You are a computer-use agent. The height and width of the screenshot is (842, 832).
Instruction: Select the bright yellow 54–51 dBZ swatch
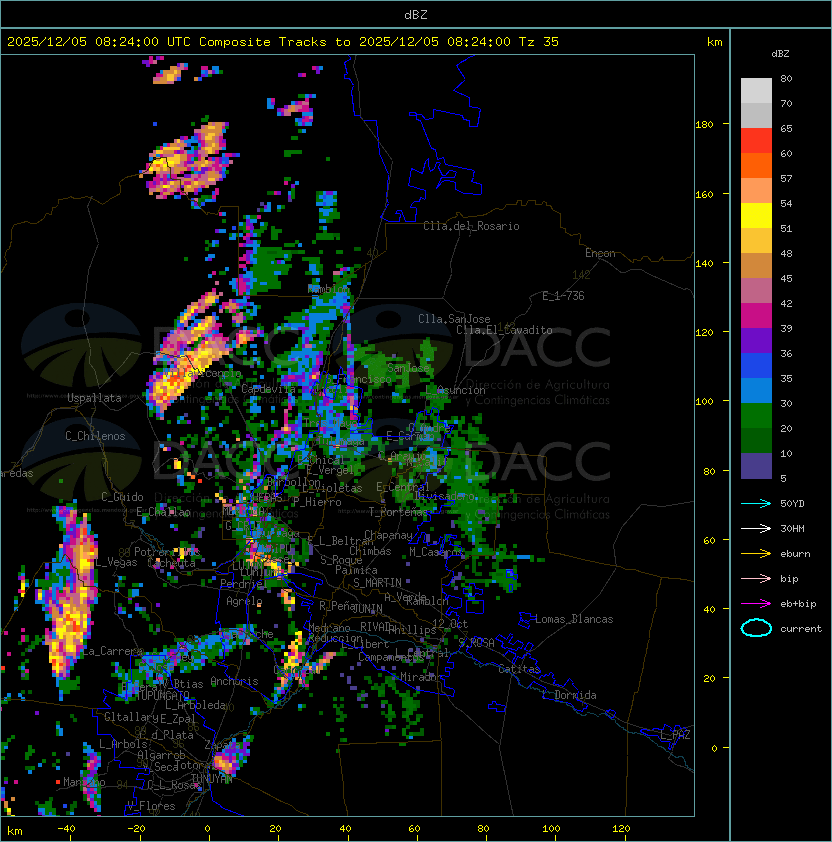756,216
